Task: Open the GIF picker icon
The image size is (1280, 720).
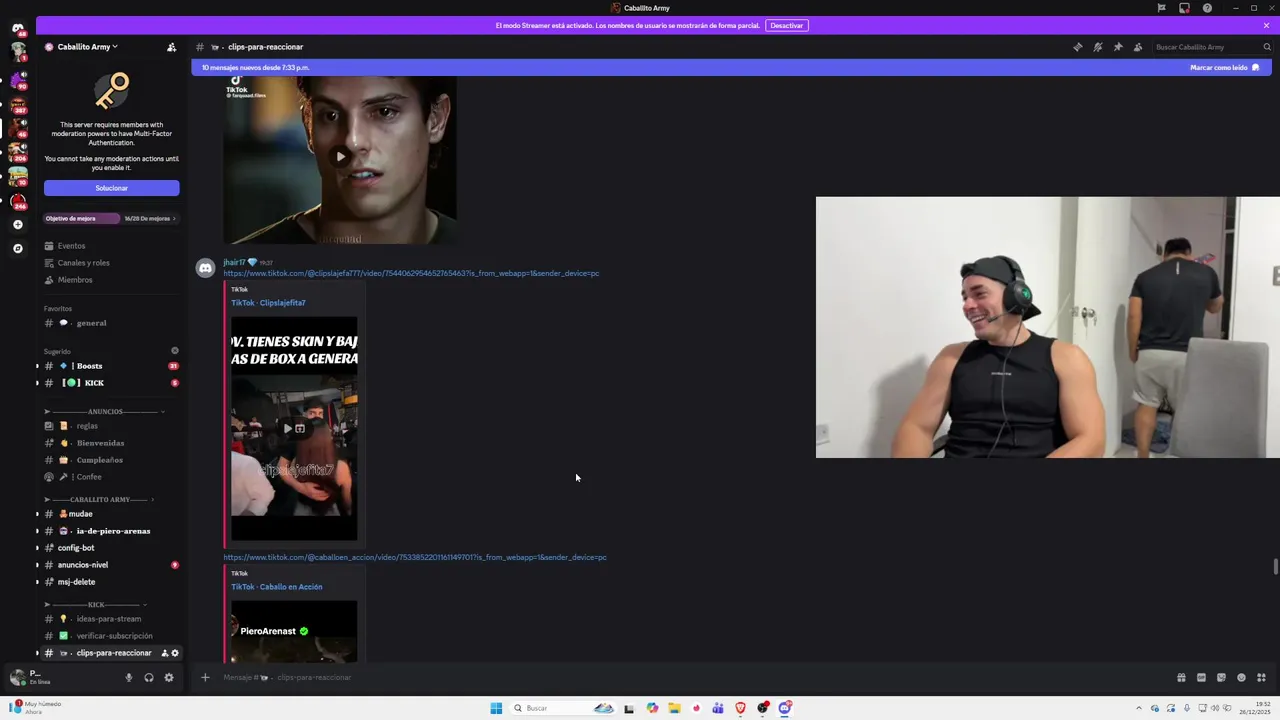Action: click(1201, 677)
